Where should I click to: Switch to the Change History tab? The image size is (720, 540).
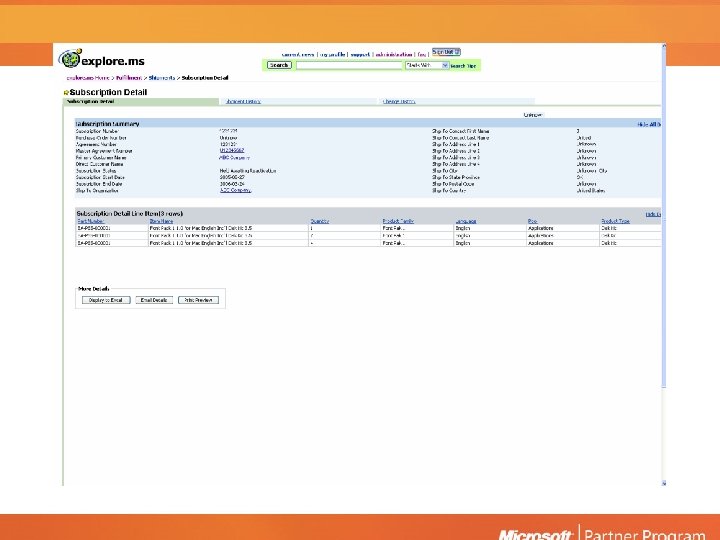[x=399, y=101]
